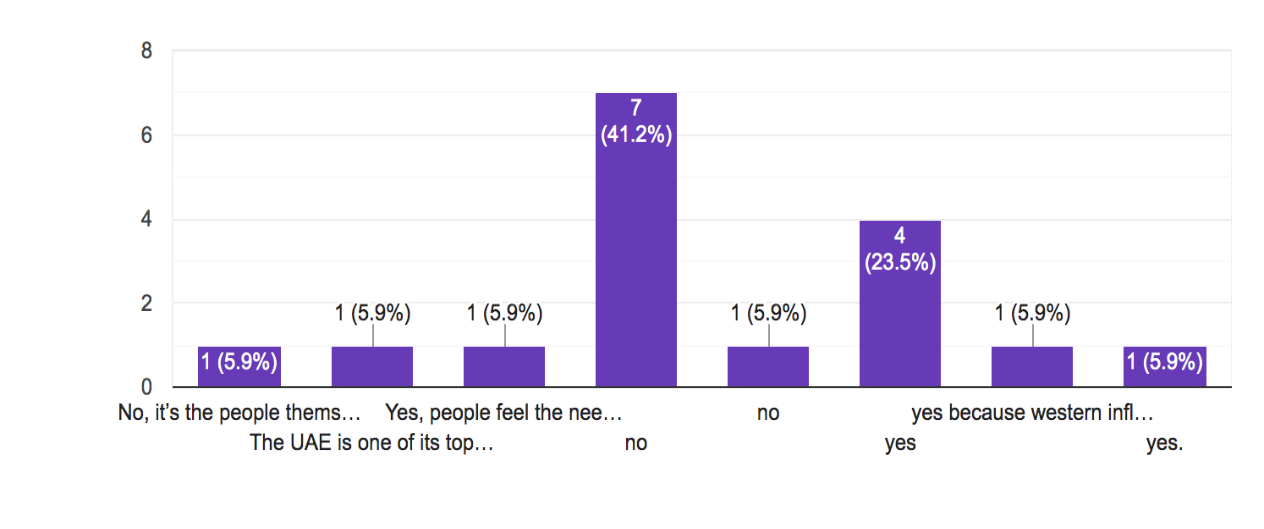Image resolution: width=1264 pixels, height=529 pixels.
Task: Click the bar for "The UAE is one of its top…"
Action: (372, 366)
